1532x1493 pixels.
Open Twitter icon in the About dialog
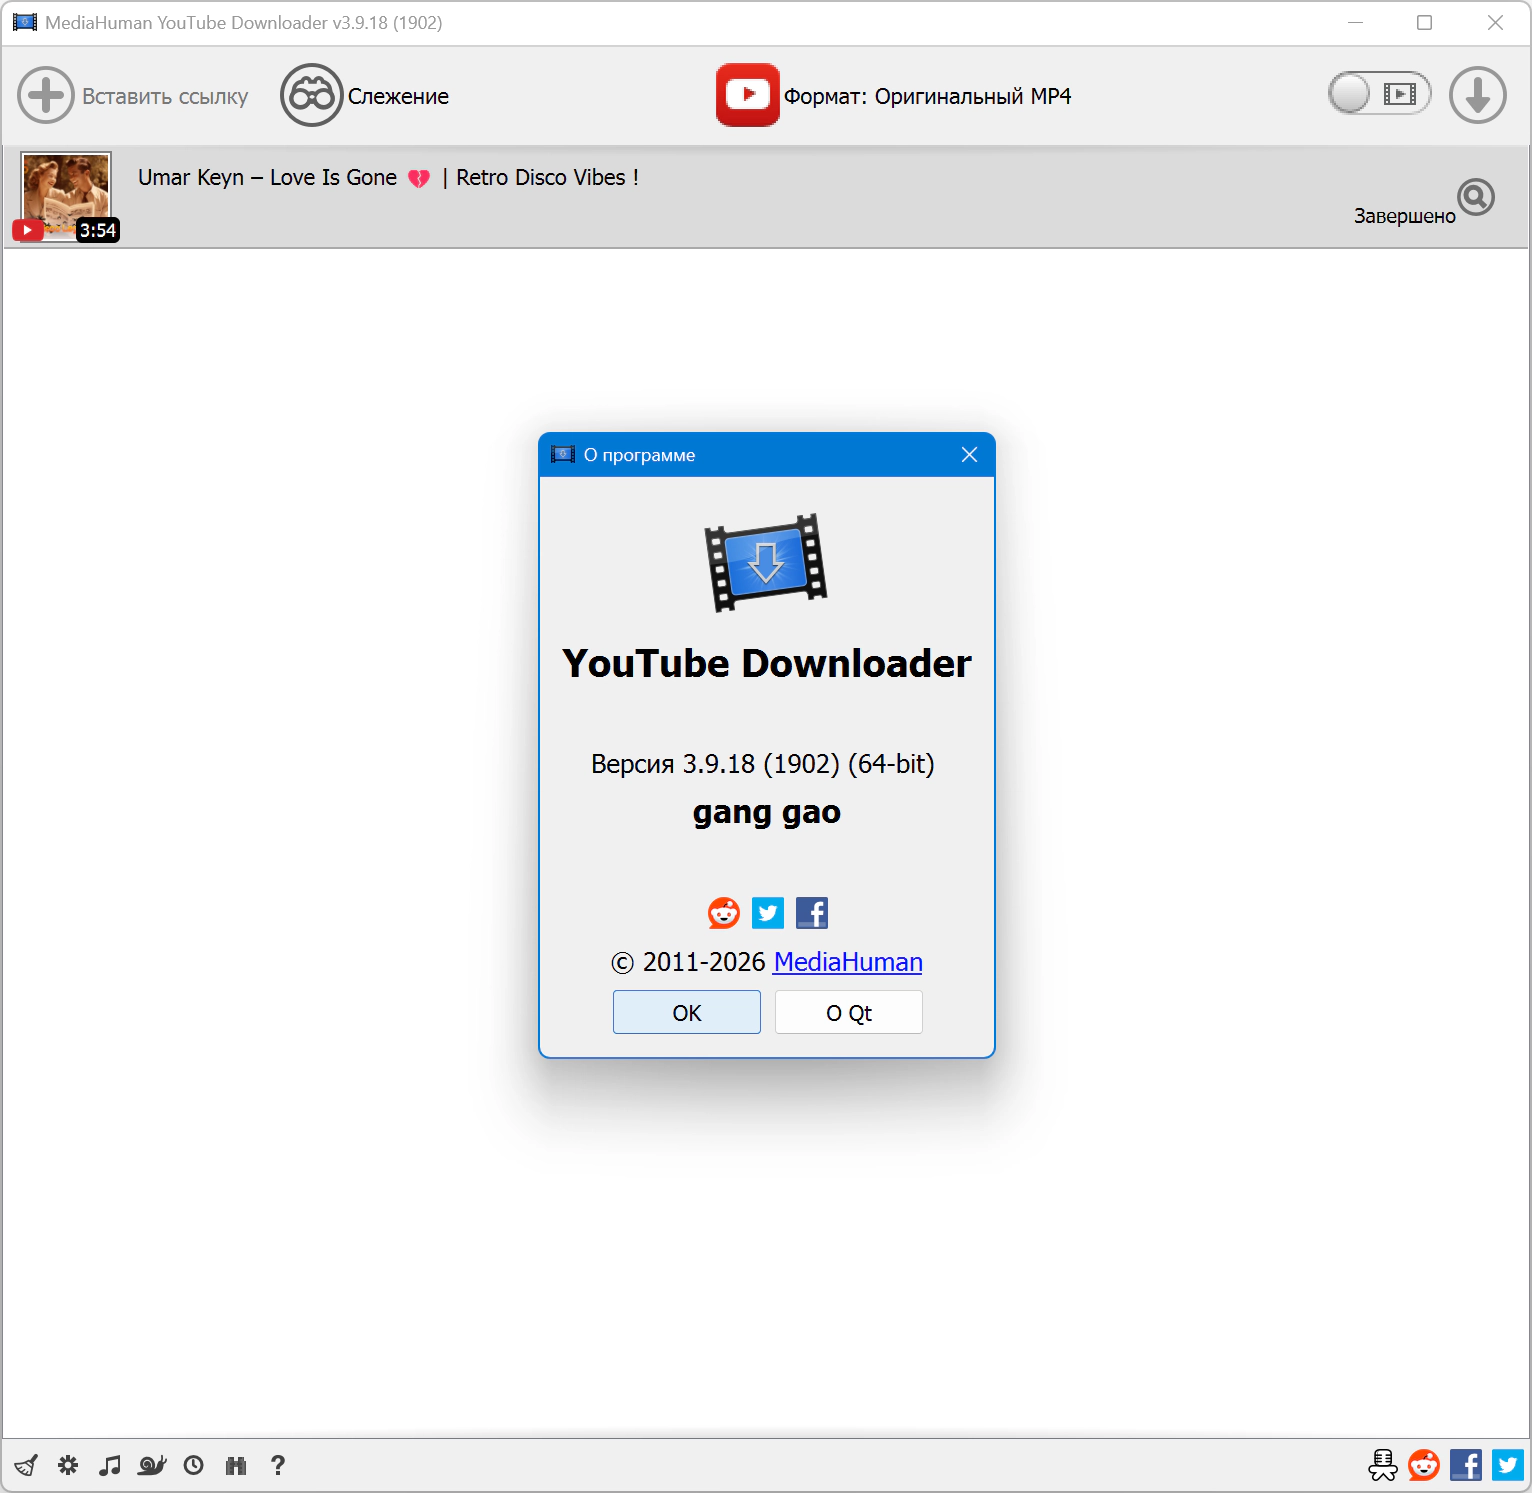coord(768,913)
